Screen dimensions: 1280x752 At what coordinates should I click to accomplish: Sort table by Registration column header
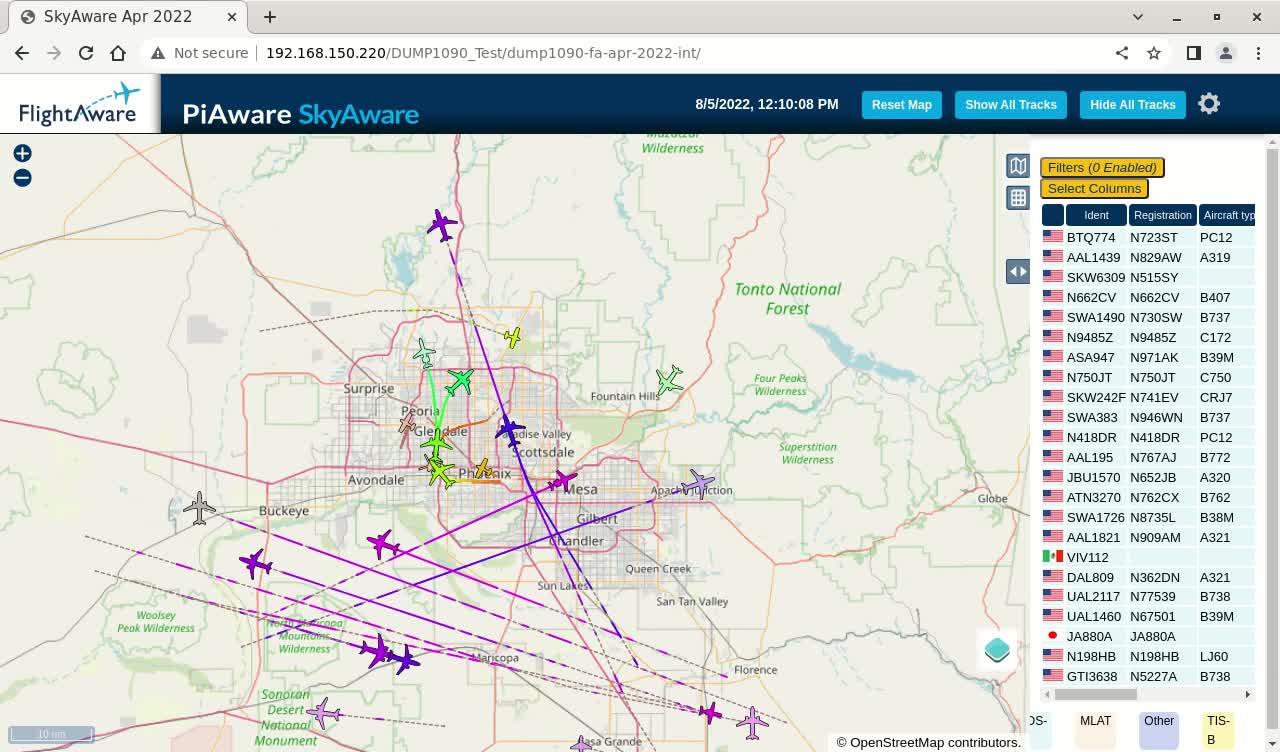pos(1163,215)
